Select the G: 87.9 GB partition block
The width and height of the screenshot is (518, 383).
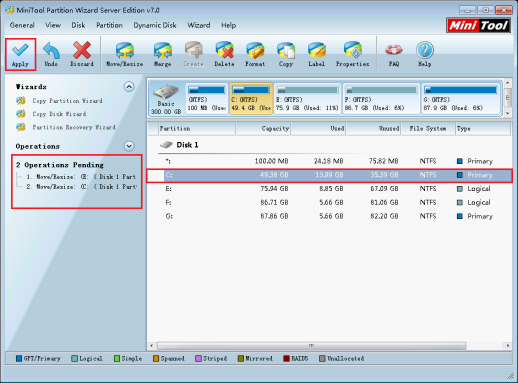[461, 99]
